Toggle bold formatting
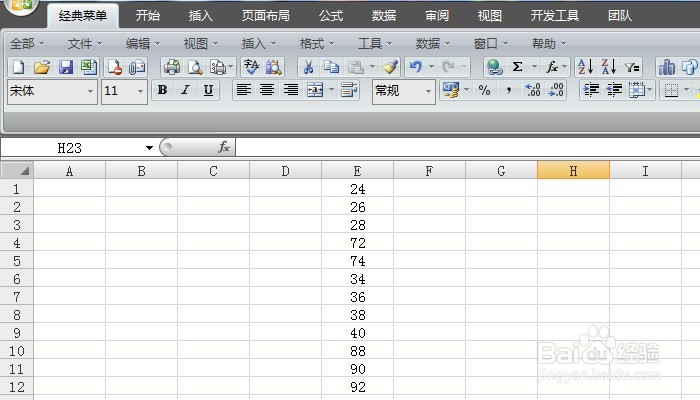Viewport: 700px width, 400px height. 162,91
